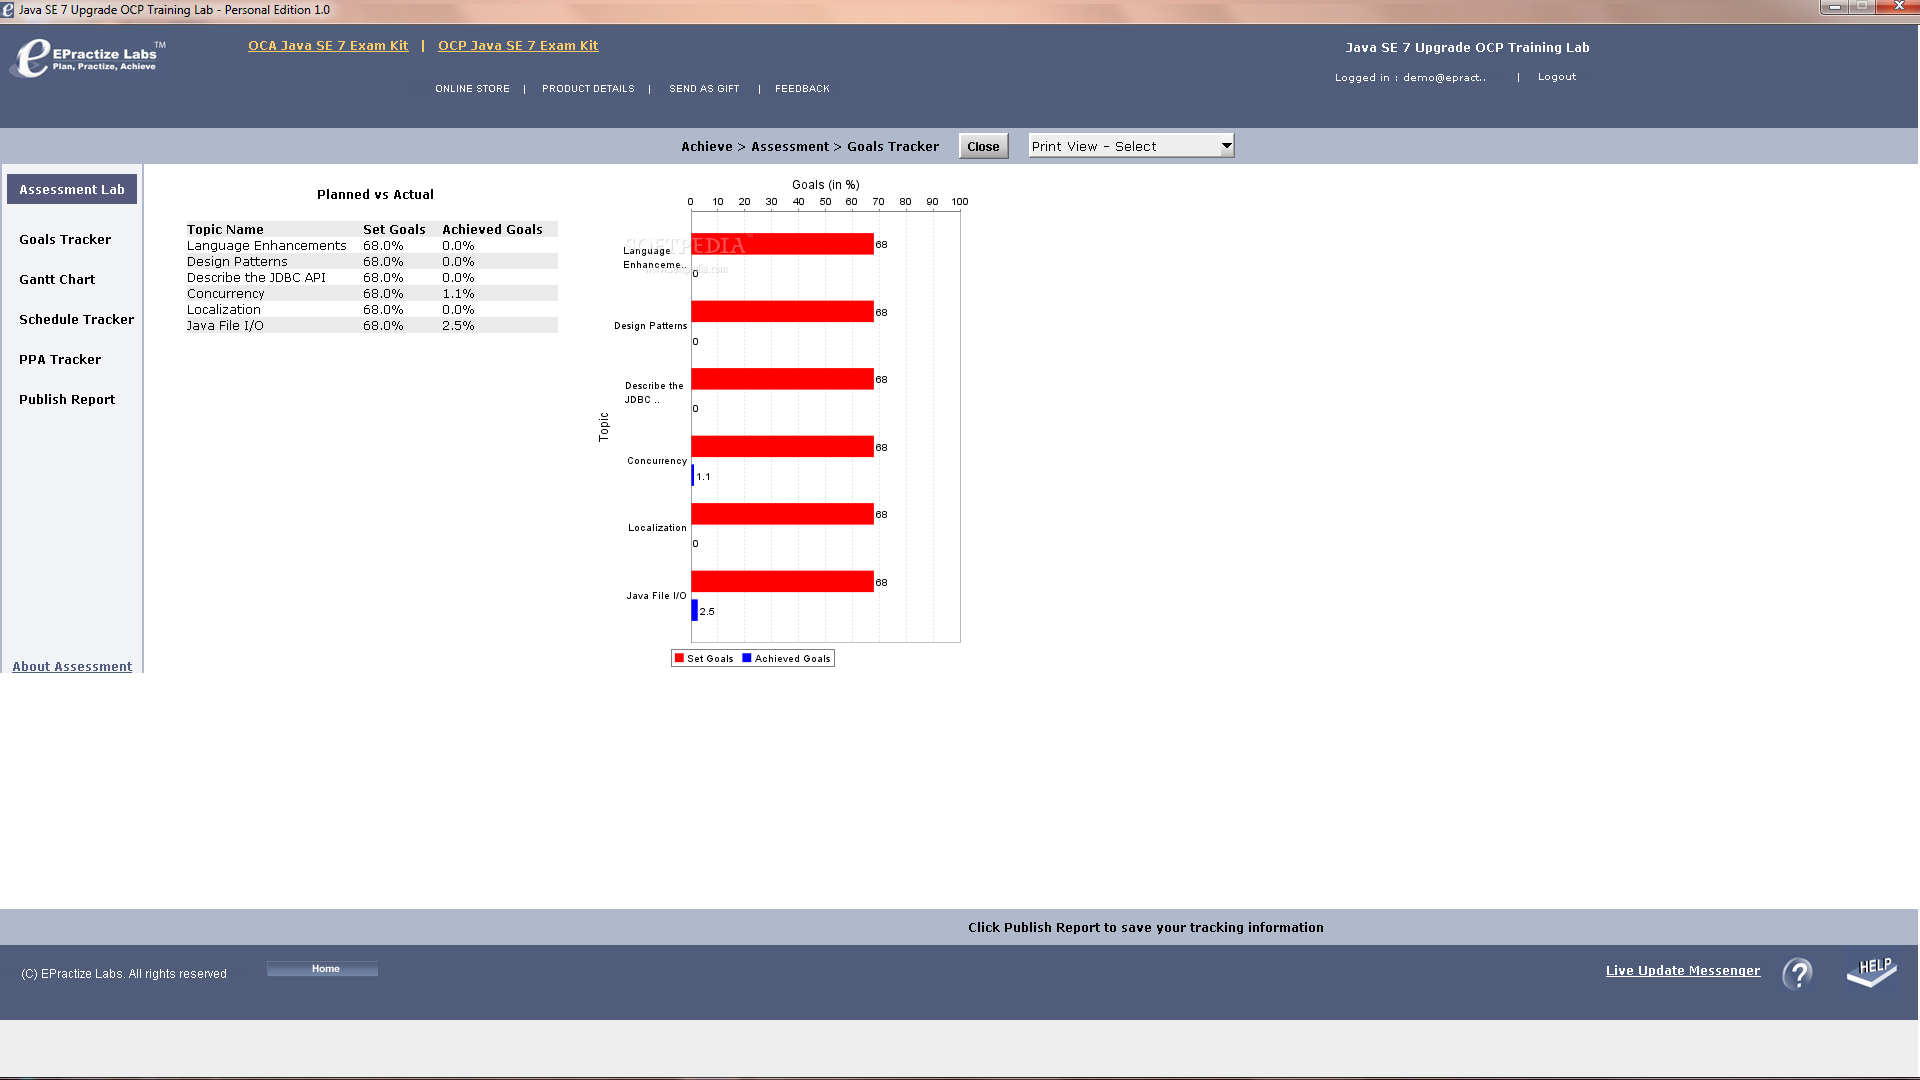1920x1080 pixels.
Task: Click the EPractize Labs logo
Action: pyautogui.click(x=87, y=57)
